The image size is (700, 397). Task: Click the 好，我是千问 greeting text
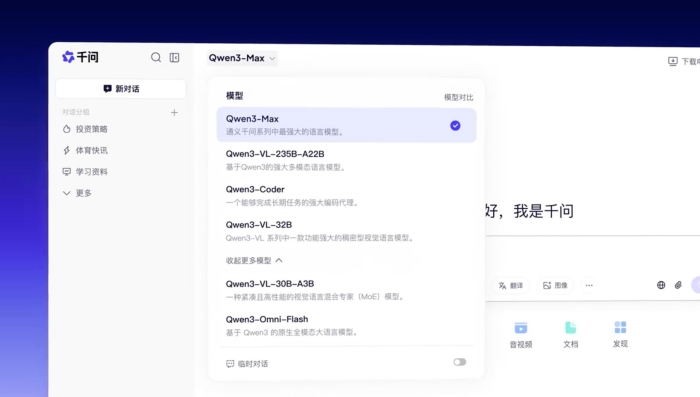tap(529, 211)
